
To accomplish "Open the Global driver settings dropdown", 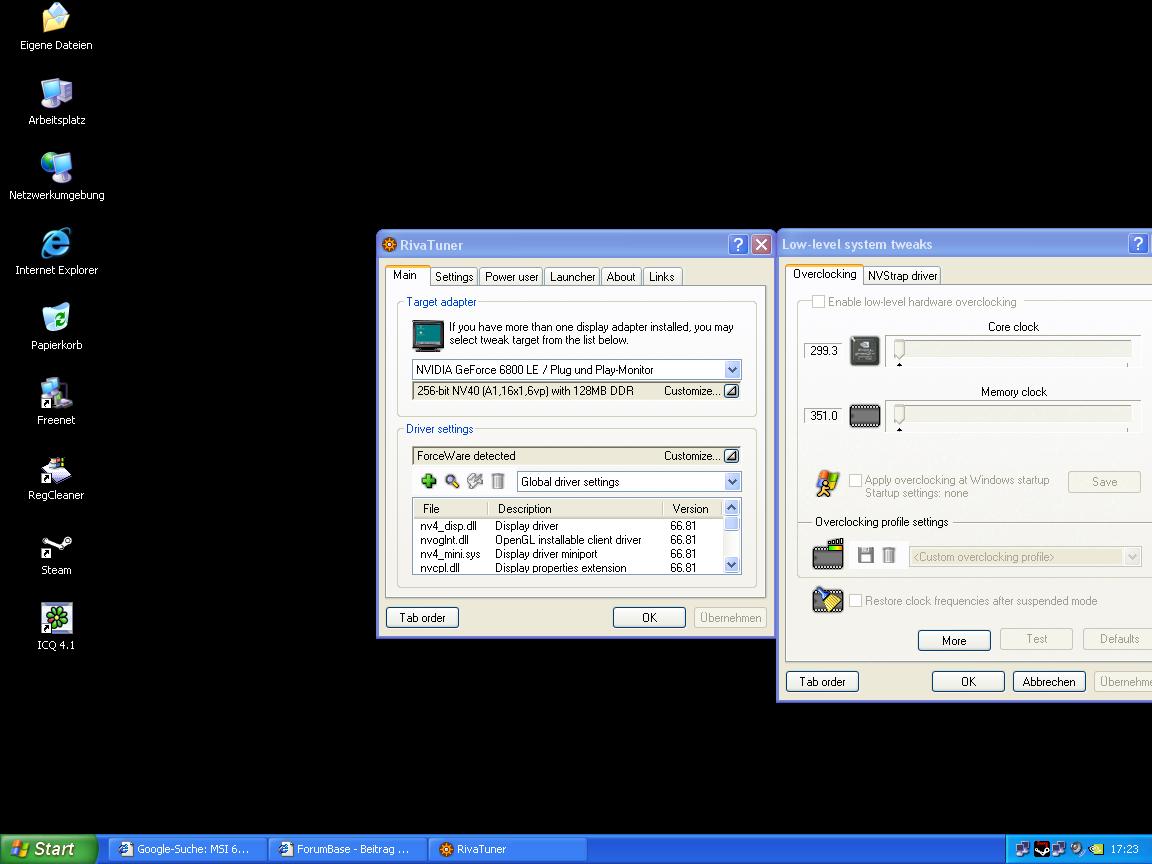I will tap(732, 481).
